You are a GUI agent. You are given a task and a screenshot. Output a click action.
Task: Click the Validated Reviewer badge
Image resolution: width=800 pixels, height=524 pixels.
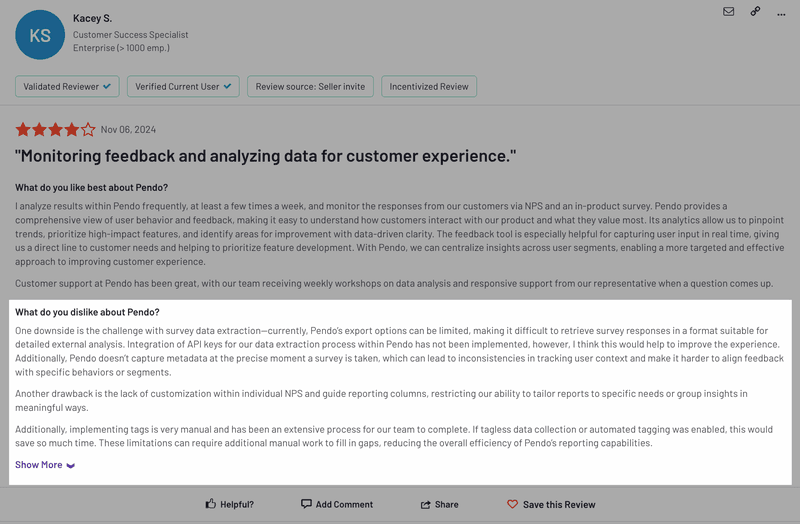68,87
